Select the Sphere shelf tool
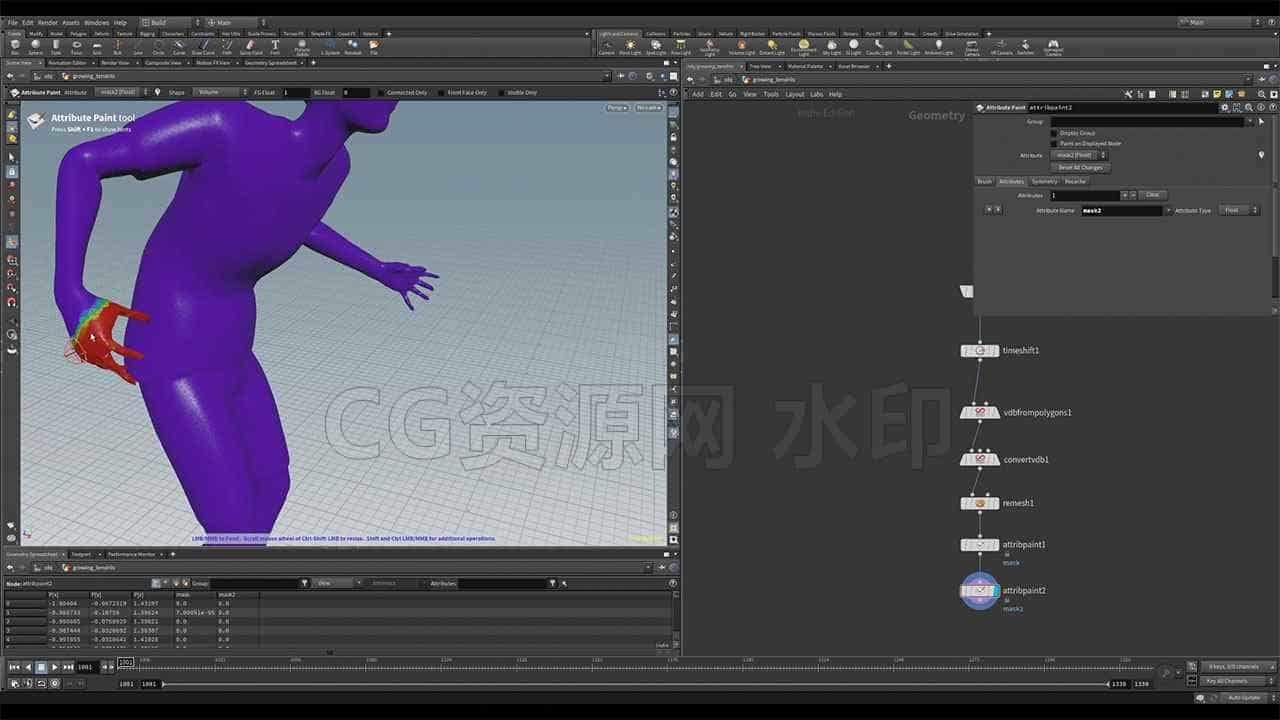 point(36,46)
